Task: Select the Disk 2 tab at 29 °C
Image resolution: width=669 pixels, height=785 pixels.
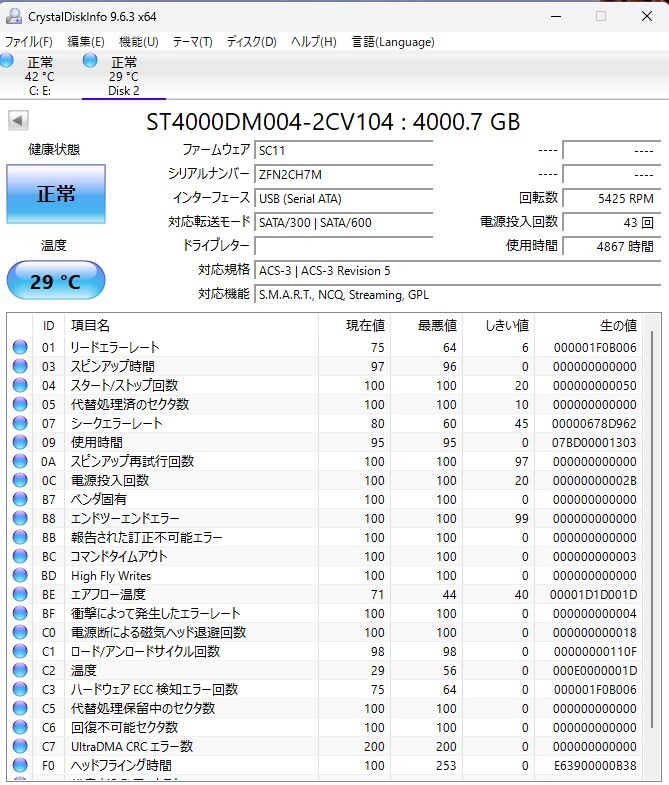Action: tap(124, 76)
